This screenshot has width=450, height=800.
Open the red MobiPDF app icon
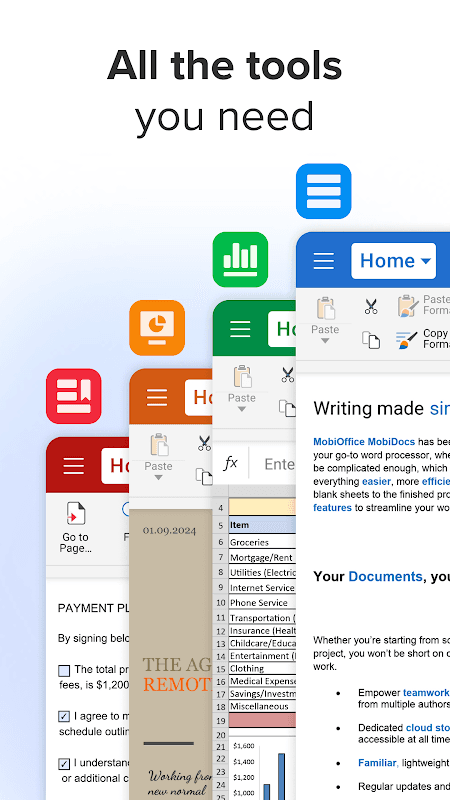[x=73, y=396]
